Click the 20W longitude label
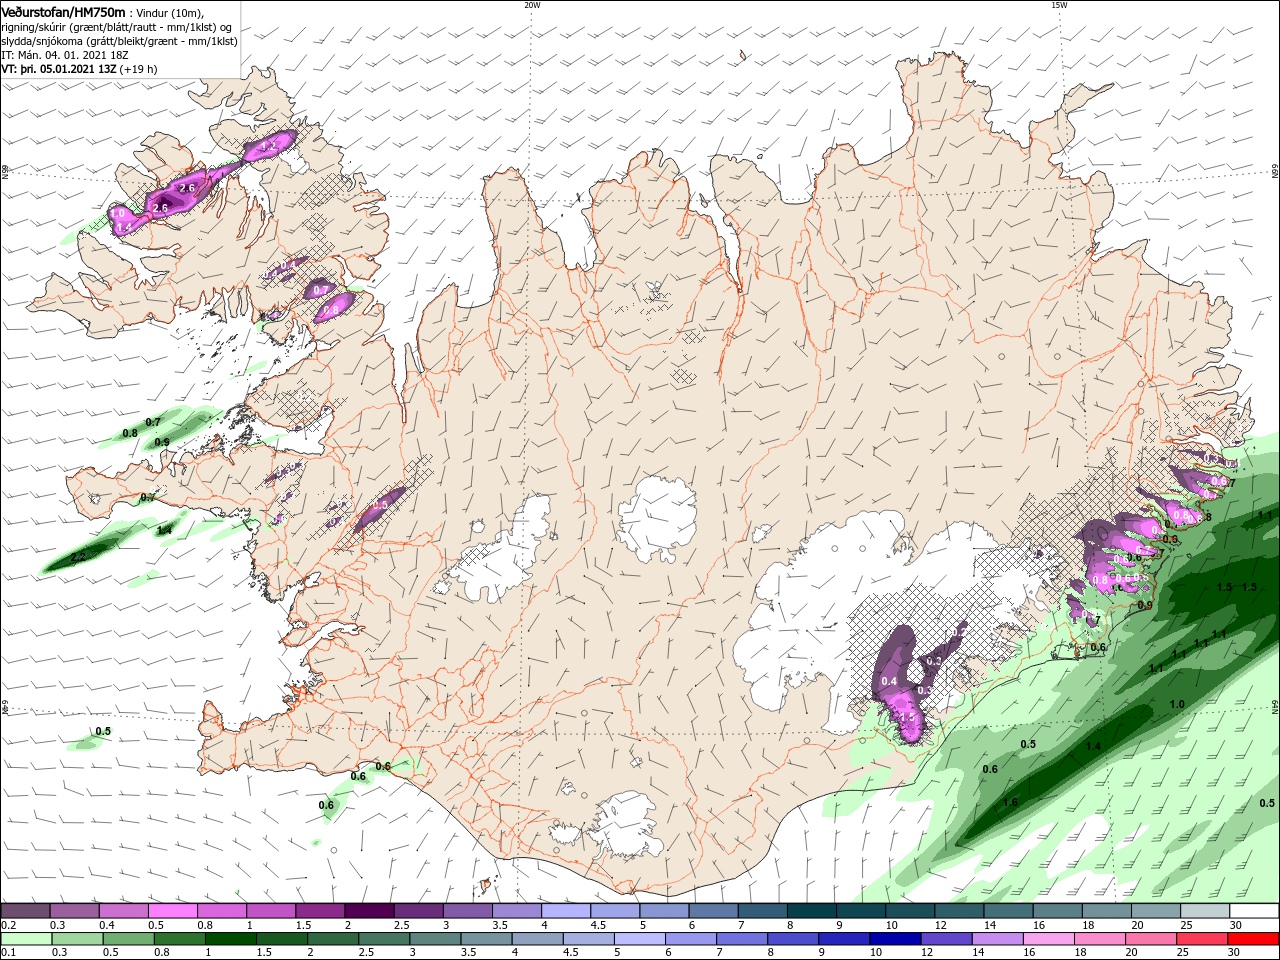Screen dimensions: 1280x960 click(532, 5)
